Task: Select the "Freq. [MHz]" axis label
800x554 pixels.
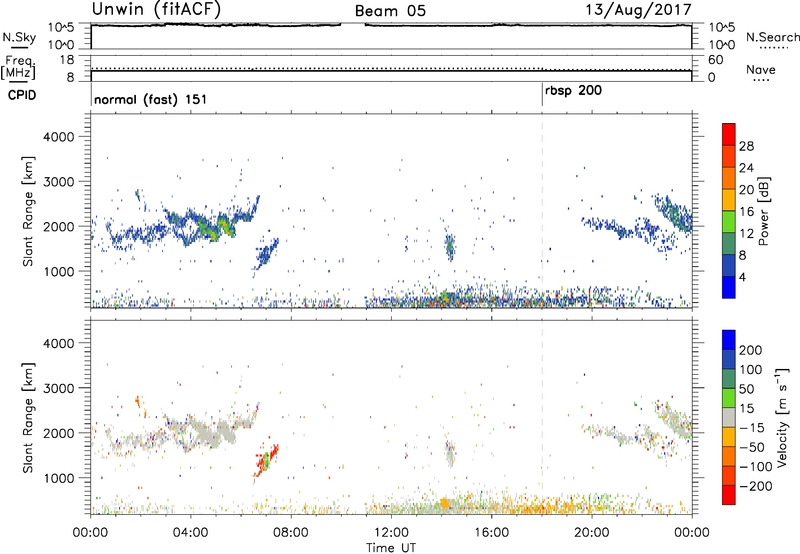Action: click(19, 67)
